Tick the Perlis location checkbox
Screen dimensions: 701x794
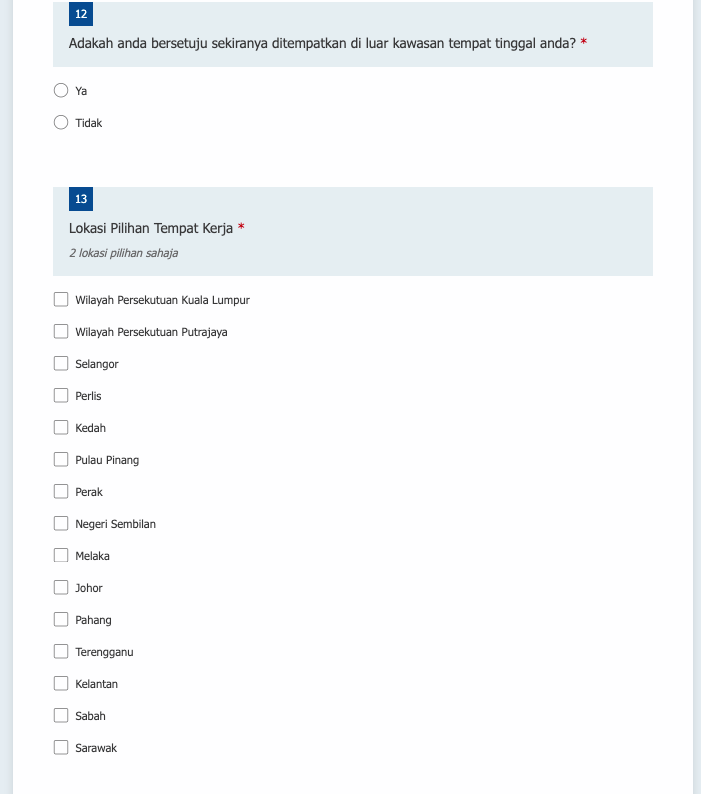pyautogui.click(x=61, y=395)
